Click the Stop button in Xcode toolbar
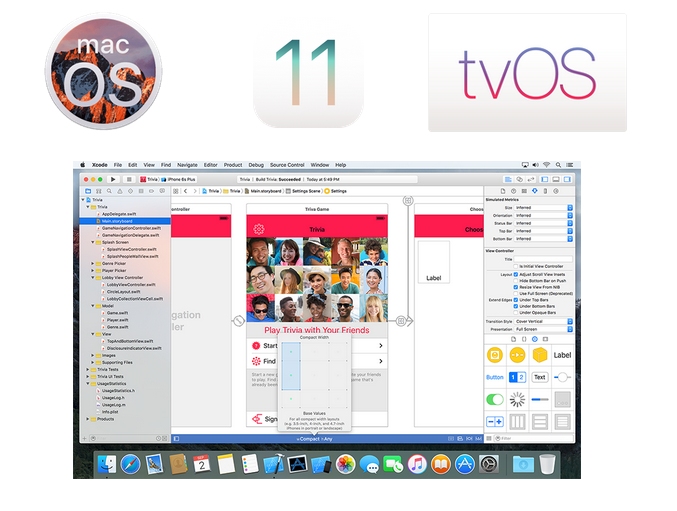This screenshot has height=511, width=677. [x=129, y=179]
